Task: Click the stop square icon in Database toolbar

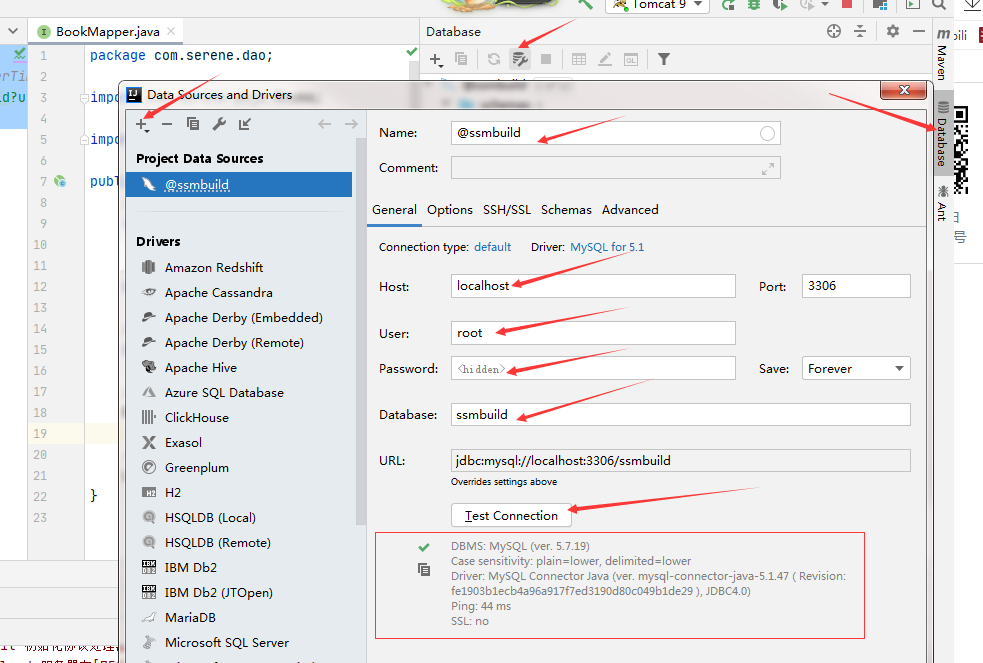Action: tap(546, 59)
